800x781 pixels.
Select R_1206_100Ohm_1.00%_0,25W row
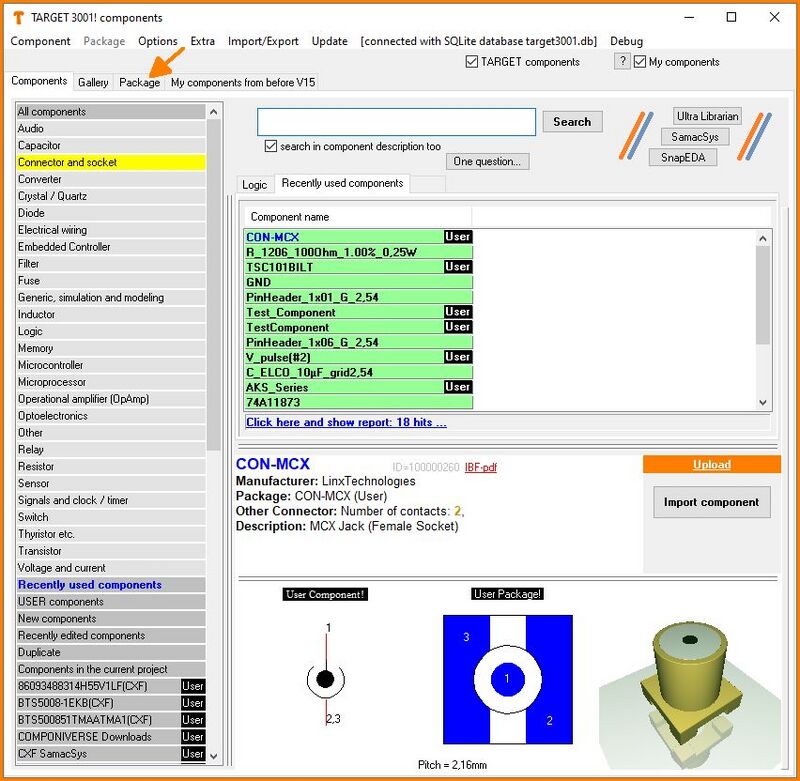(358, 252)
